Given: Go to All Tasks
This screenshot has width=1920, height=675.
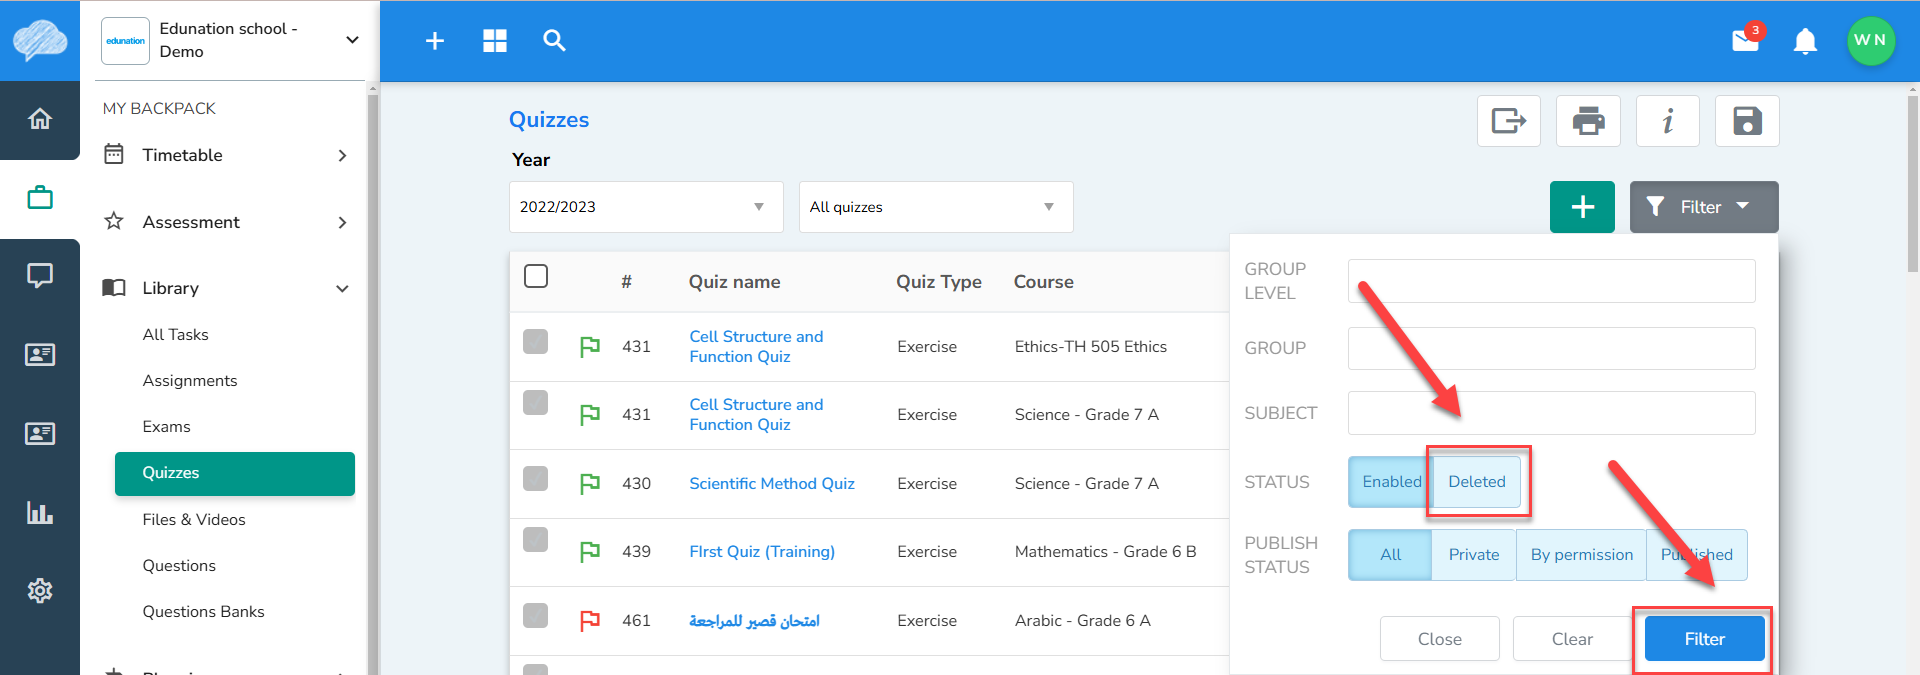Looking at the screenshot, I should 176,335.
